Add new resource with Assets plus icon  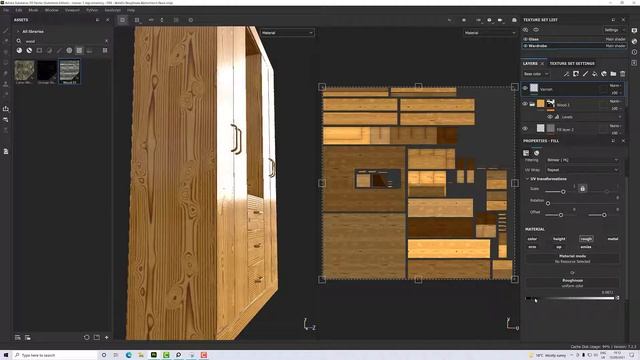[x=107, y=338]
